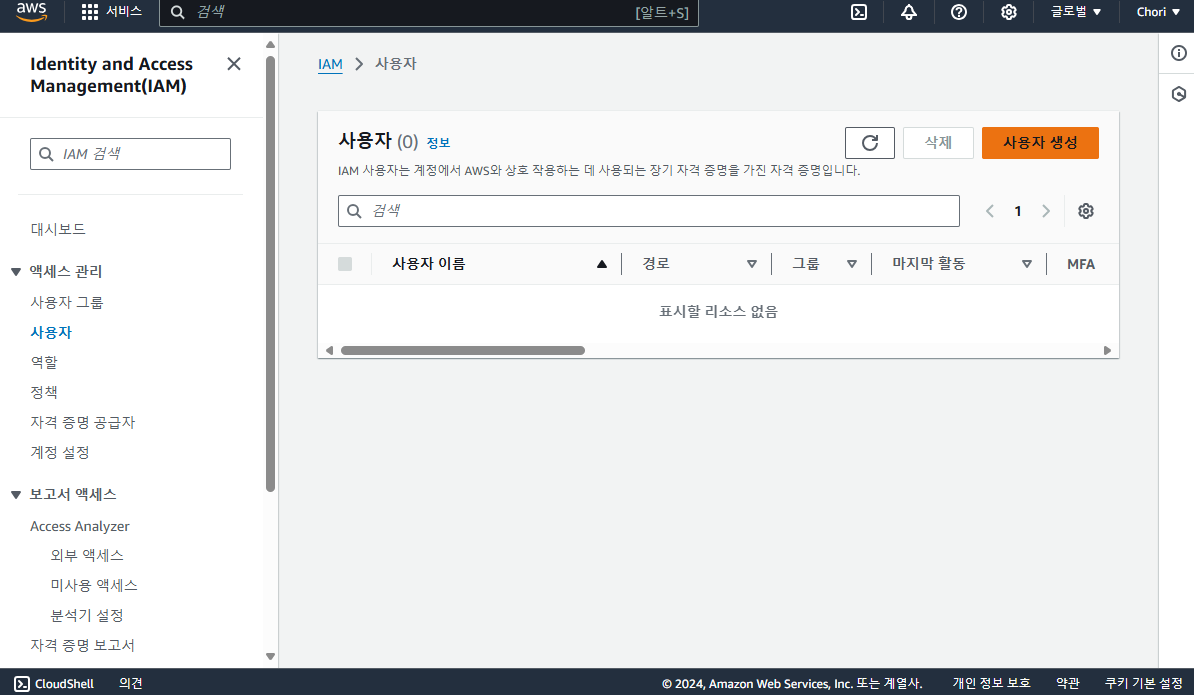Sort by 마지막 활동 column arrow
Viewport: 1194px width, 695px height.
(x=1026, y=264)
